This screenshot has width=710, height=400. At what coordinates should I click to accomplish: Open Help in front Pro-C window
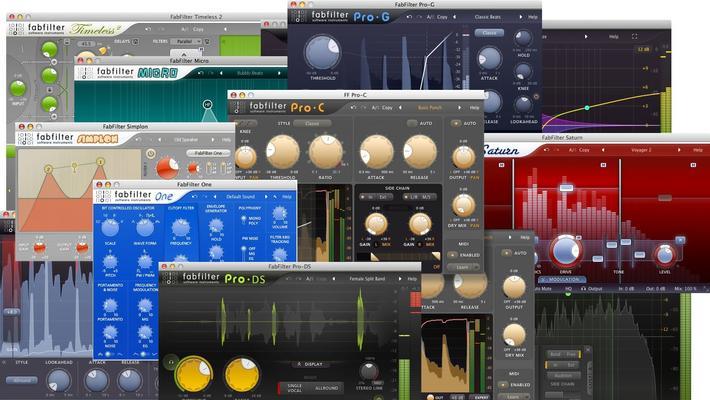point(474,108)
